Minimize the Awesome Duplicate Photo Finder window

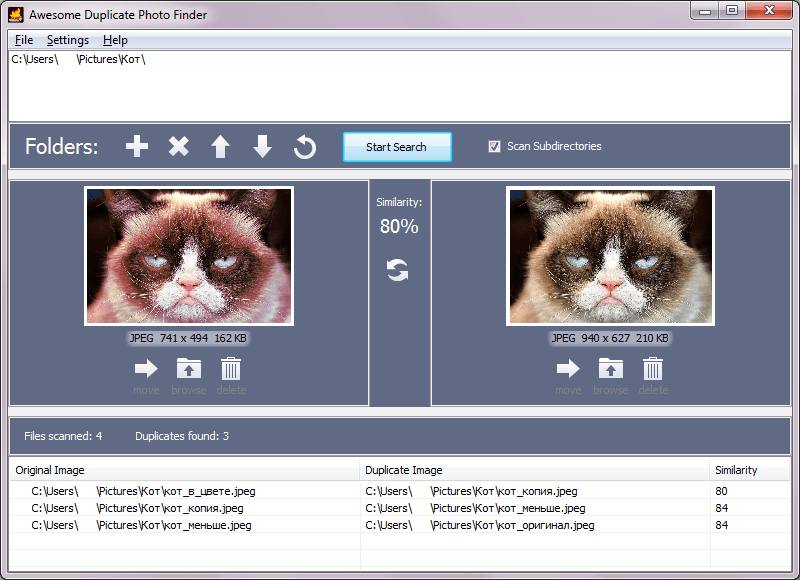point(705,11)
